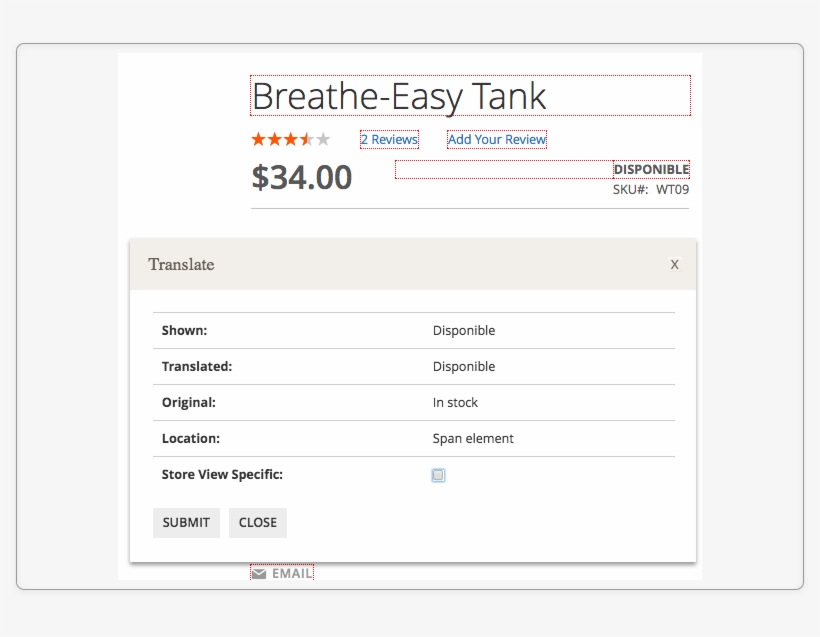820x637 pixels.
Task: Click the Translated value field showing Disponible
Action: pos(463,366)
